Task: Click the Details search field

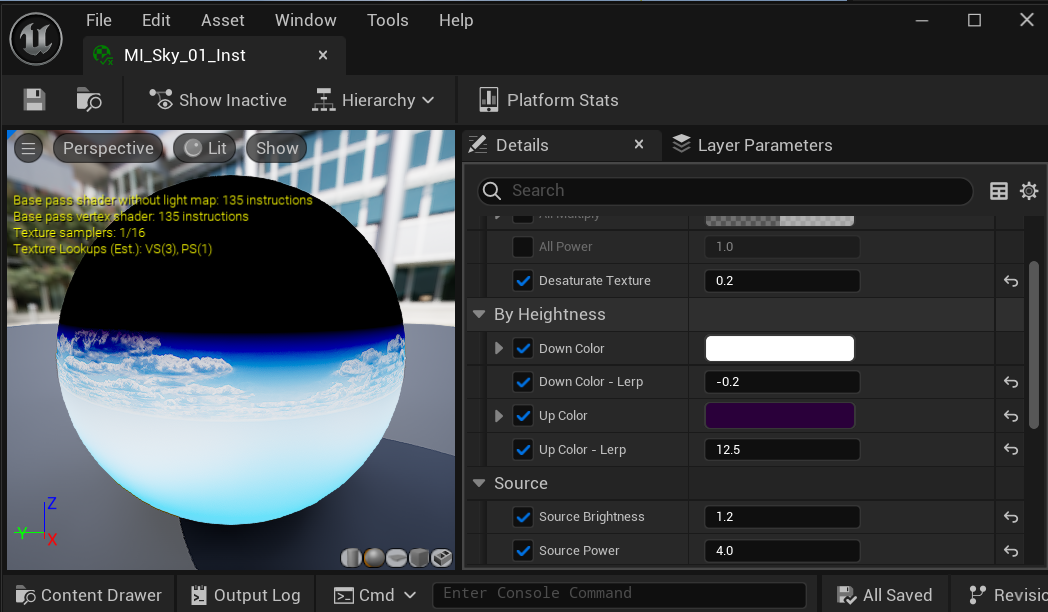Action: pos(725,190)
